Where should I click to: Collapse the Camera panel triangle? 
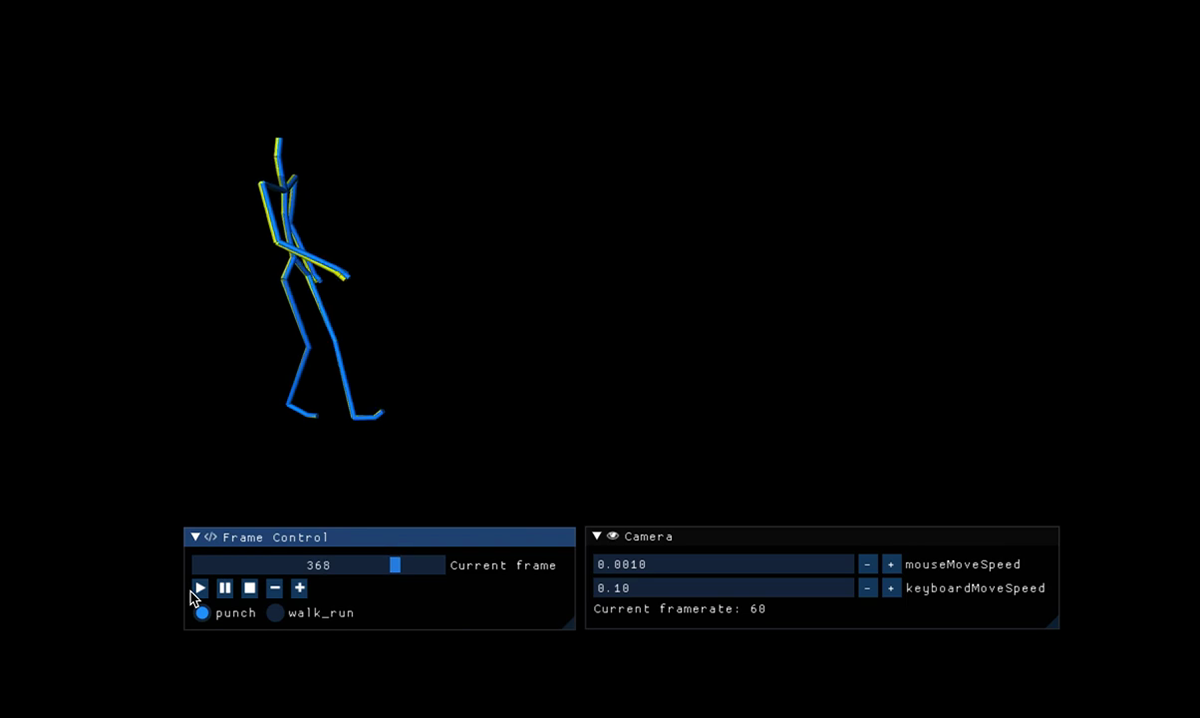click(x=597, y=537)
